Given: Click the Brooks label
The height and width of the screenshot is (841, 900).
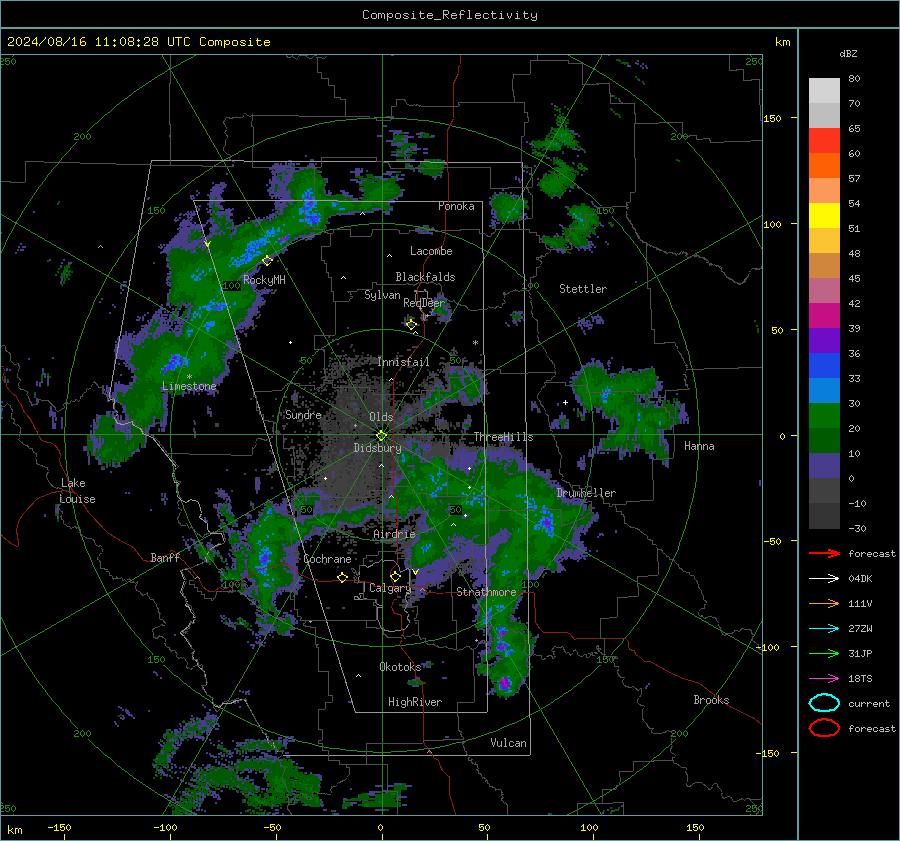Looking at the screenshot, I should click(711, 700).
